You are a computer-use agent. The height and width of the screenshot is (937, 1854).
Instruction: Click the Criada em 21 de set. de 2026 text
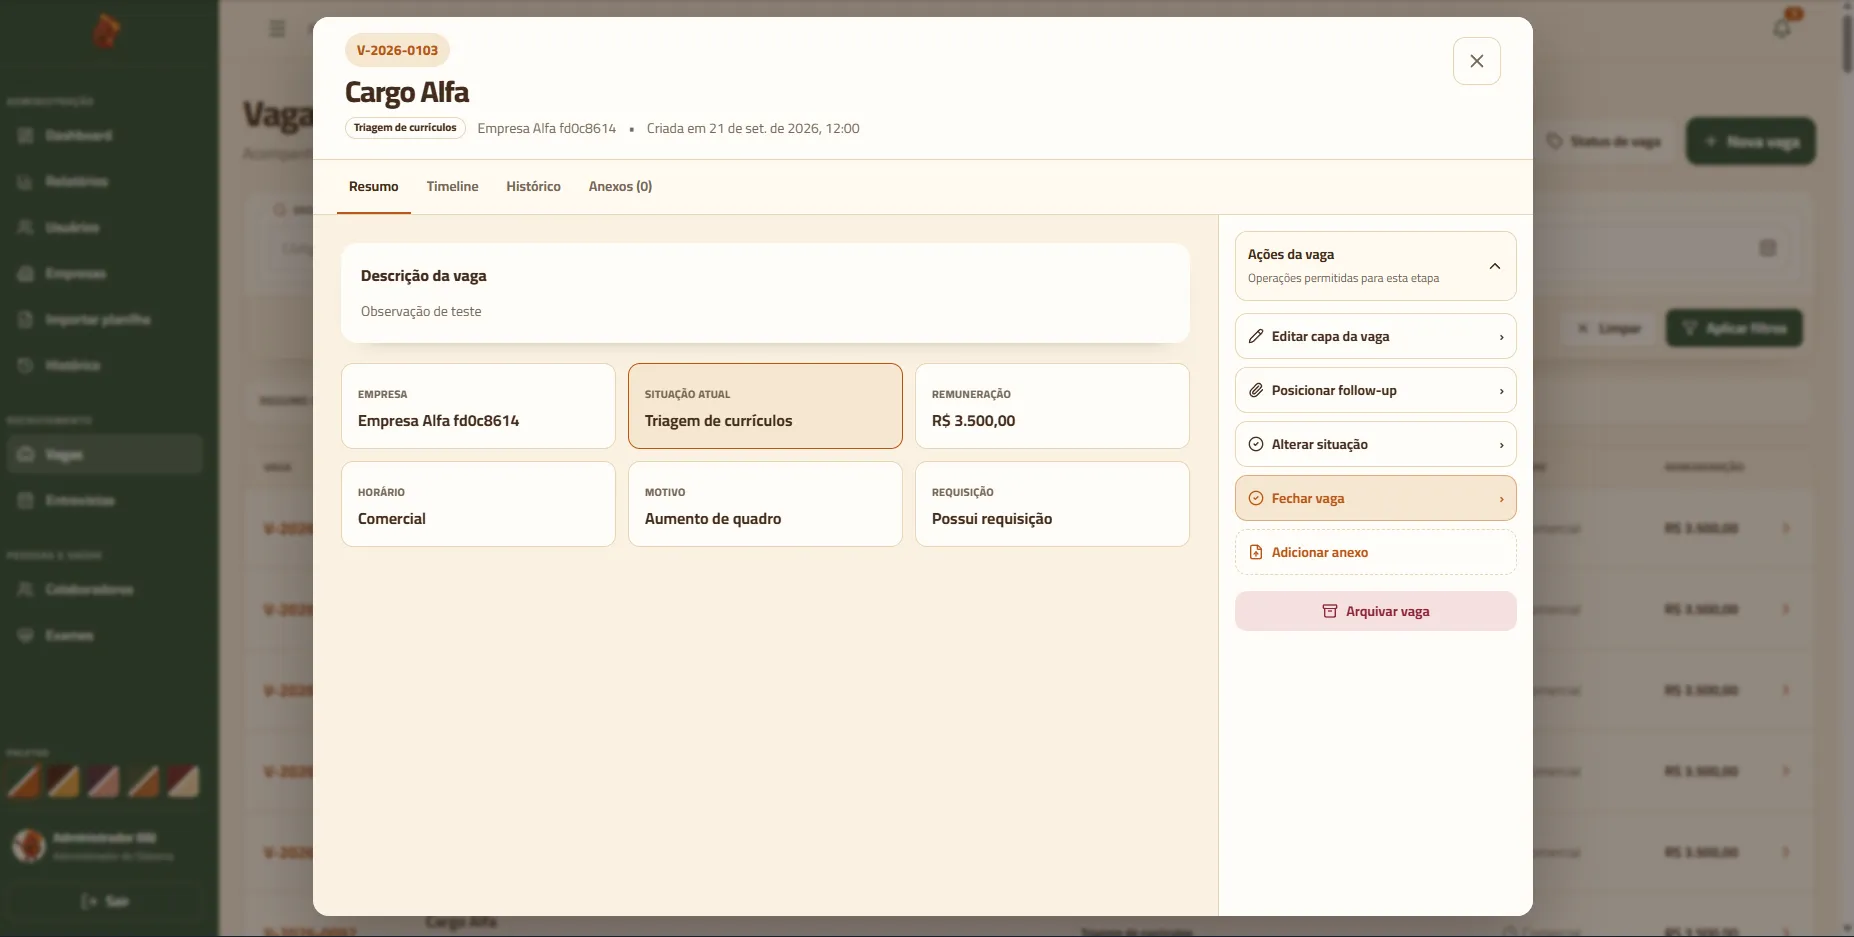753,128
